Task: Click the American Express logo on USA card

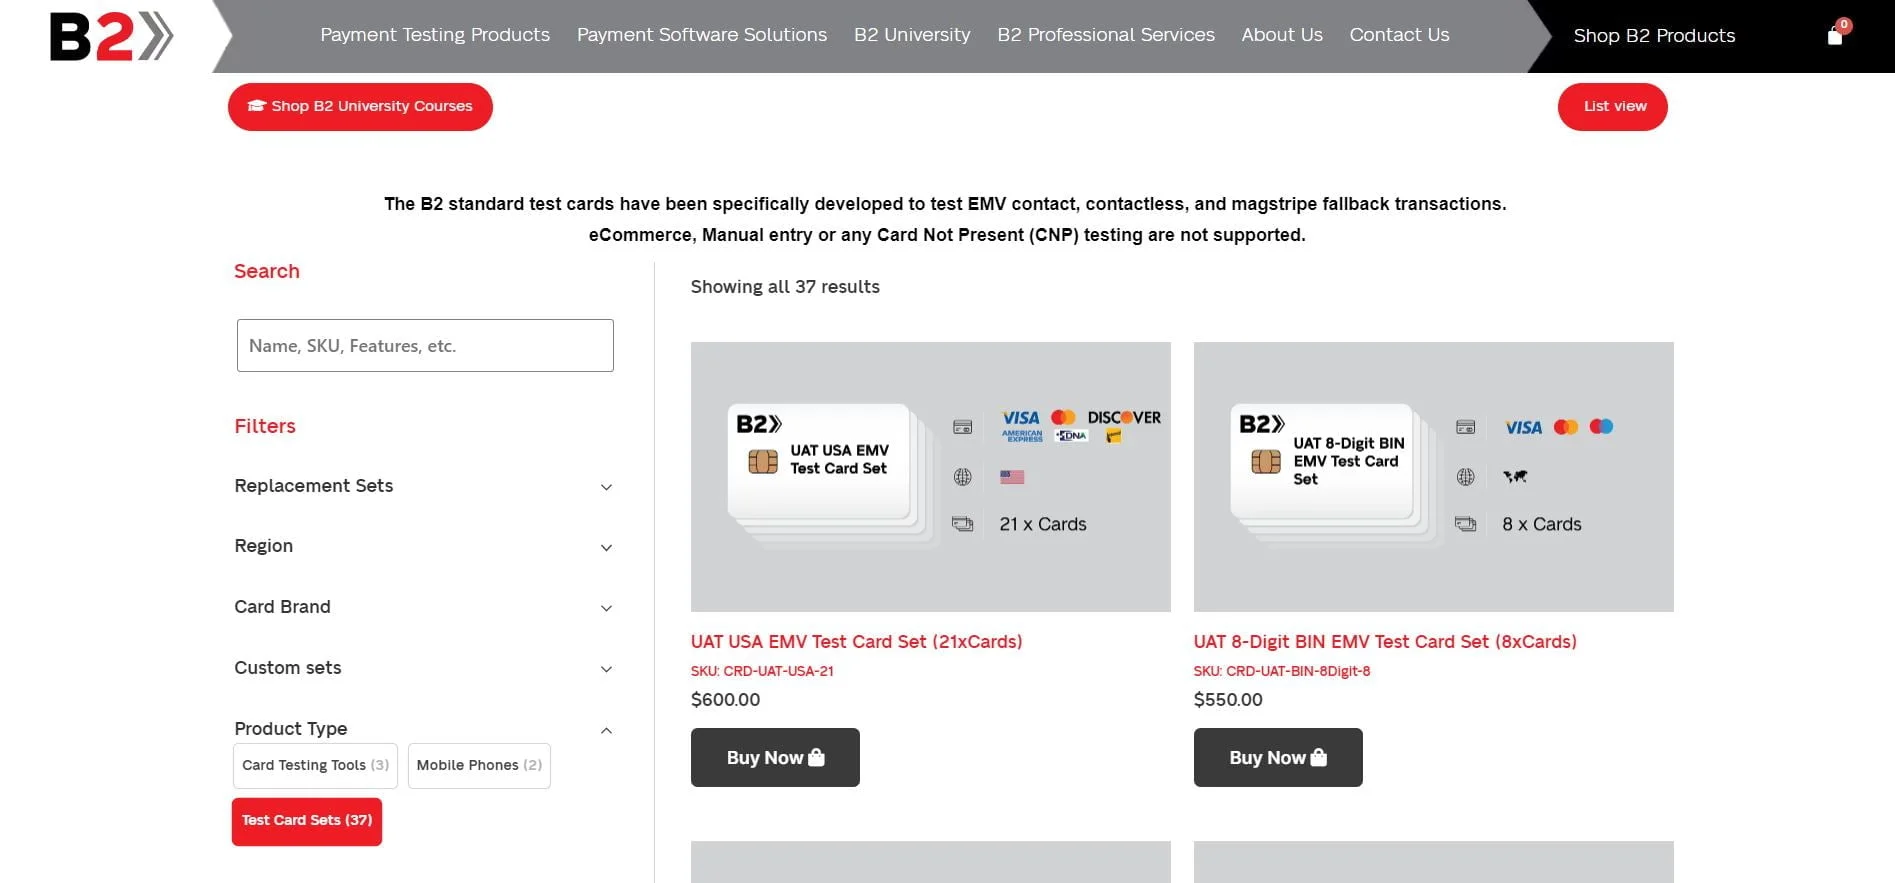Action: (x=1022, y=436)
